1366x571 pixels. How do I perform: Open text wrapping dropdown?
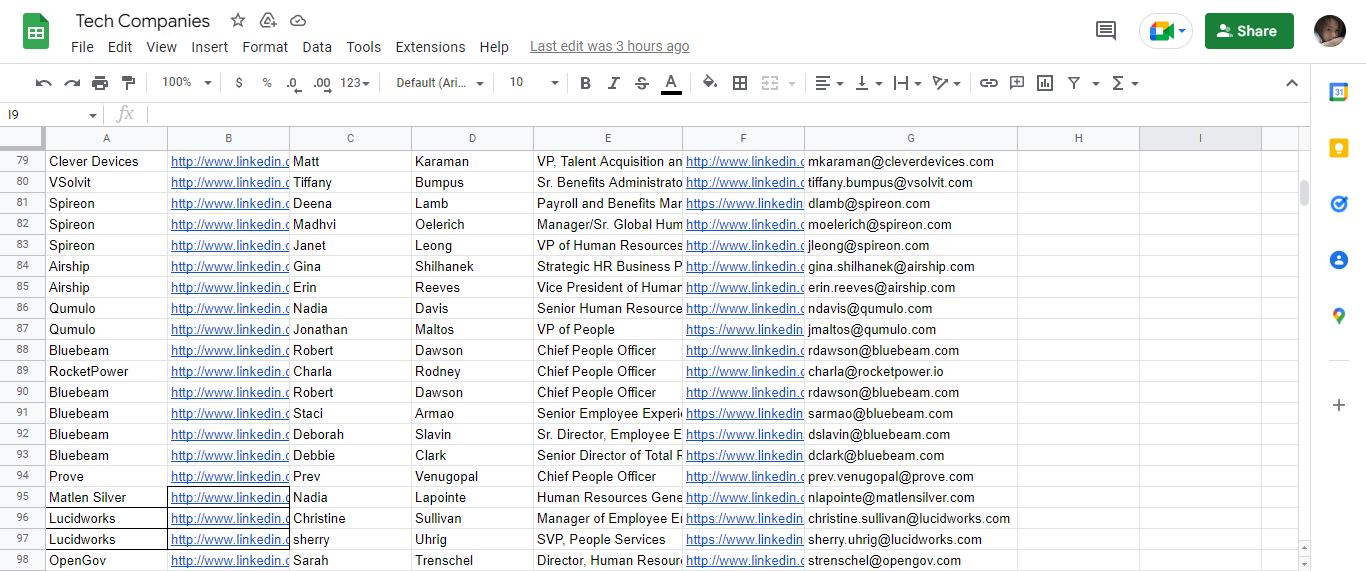click(906, 83)
